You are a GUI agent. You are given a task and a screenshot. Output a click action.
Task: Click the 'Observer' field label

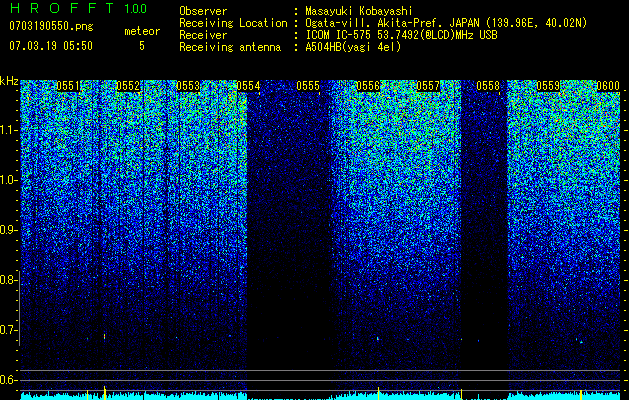point(203,11)
